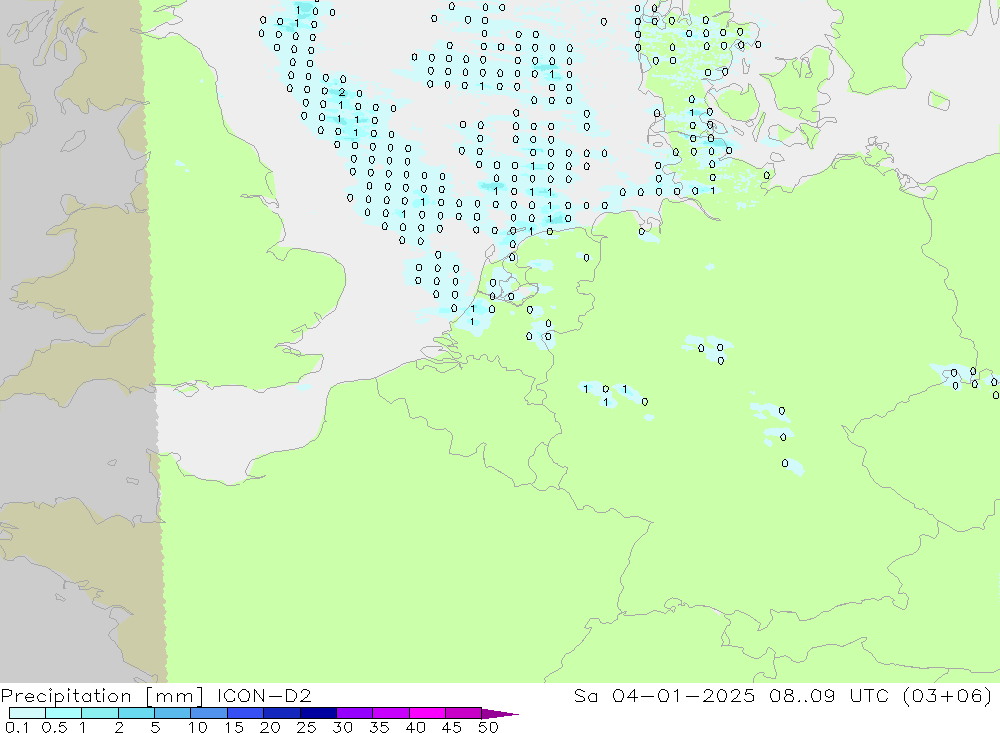Click the '15' legend scale label

234,727
